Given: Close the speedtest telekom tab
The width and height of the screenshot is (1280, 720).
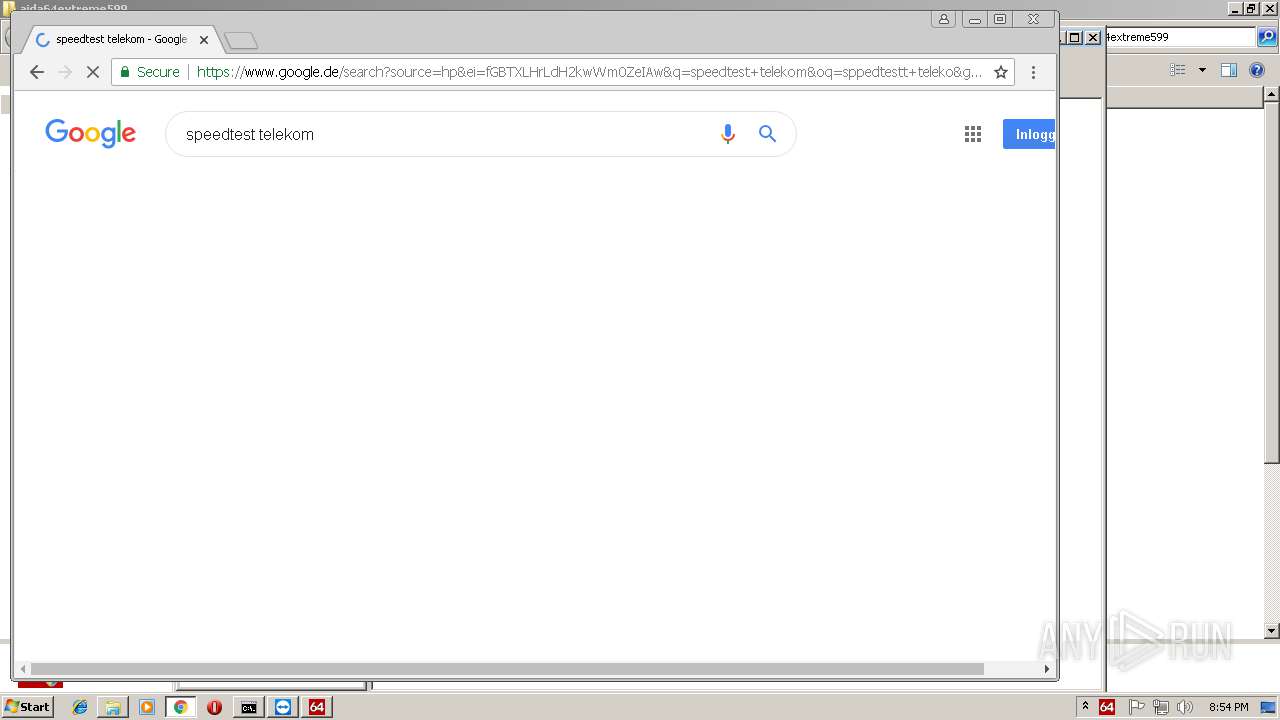Looking at the screenshot, I should [204, 40].
